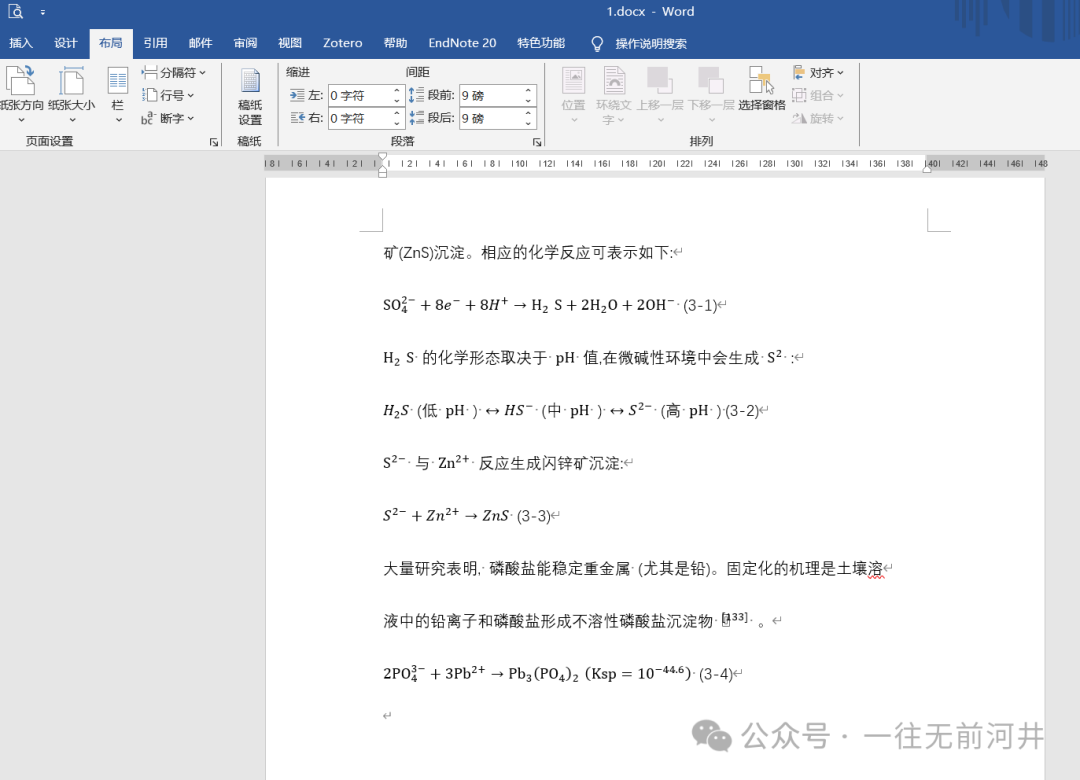Image resolution: width=1080 pixels, height=780 pixels.
Task: Switch to the 审阅 review tab
Action: point(245,43)
